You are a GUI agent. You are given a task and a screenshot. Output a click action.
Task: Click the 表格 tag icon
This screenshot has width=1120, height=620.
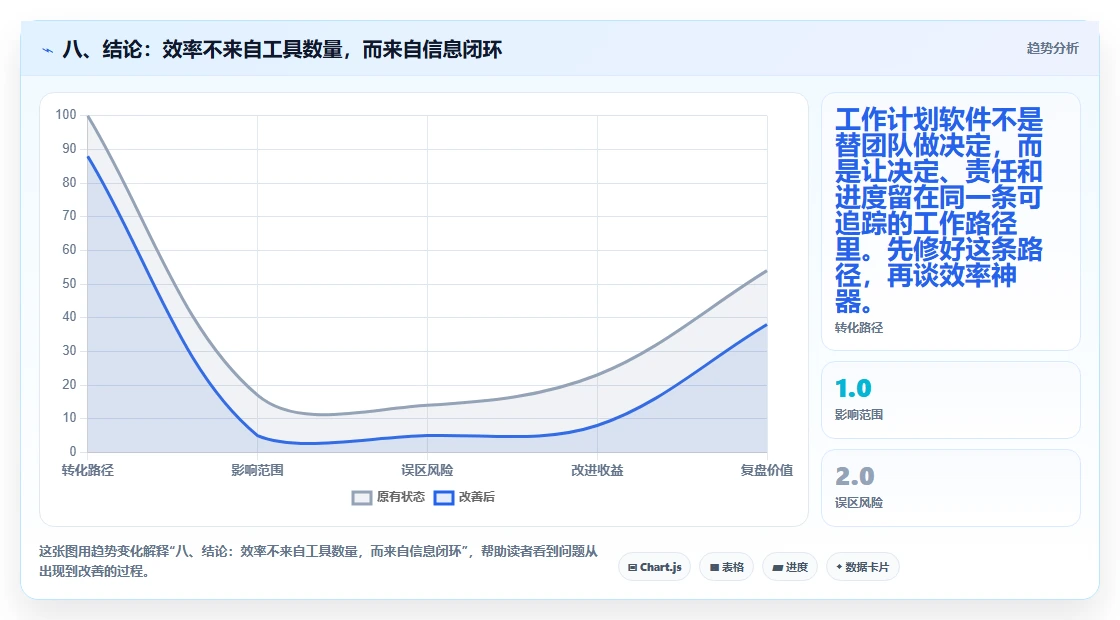point(714,568)
